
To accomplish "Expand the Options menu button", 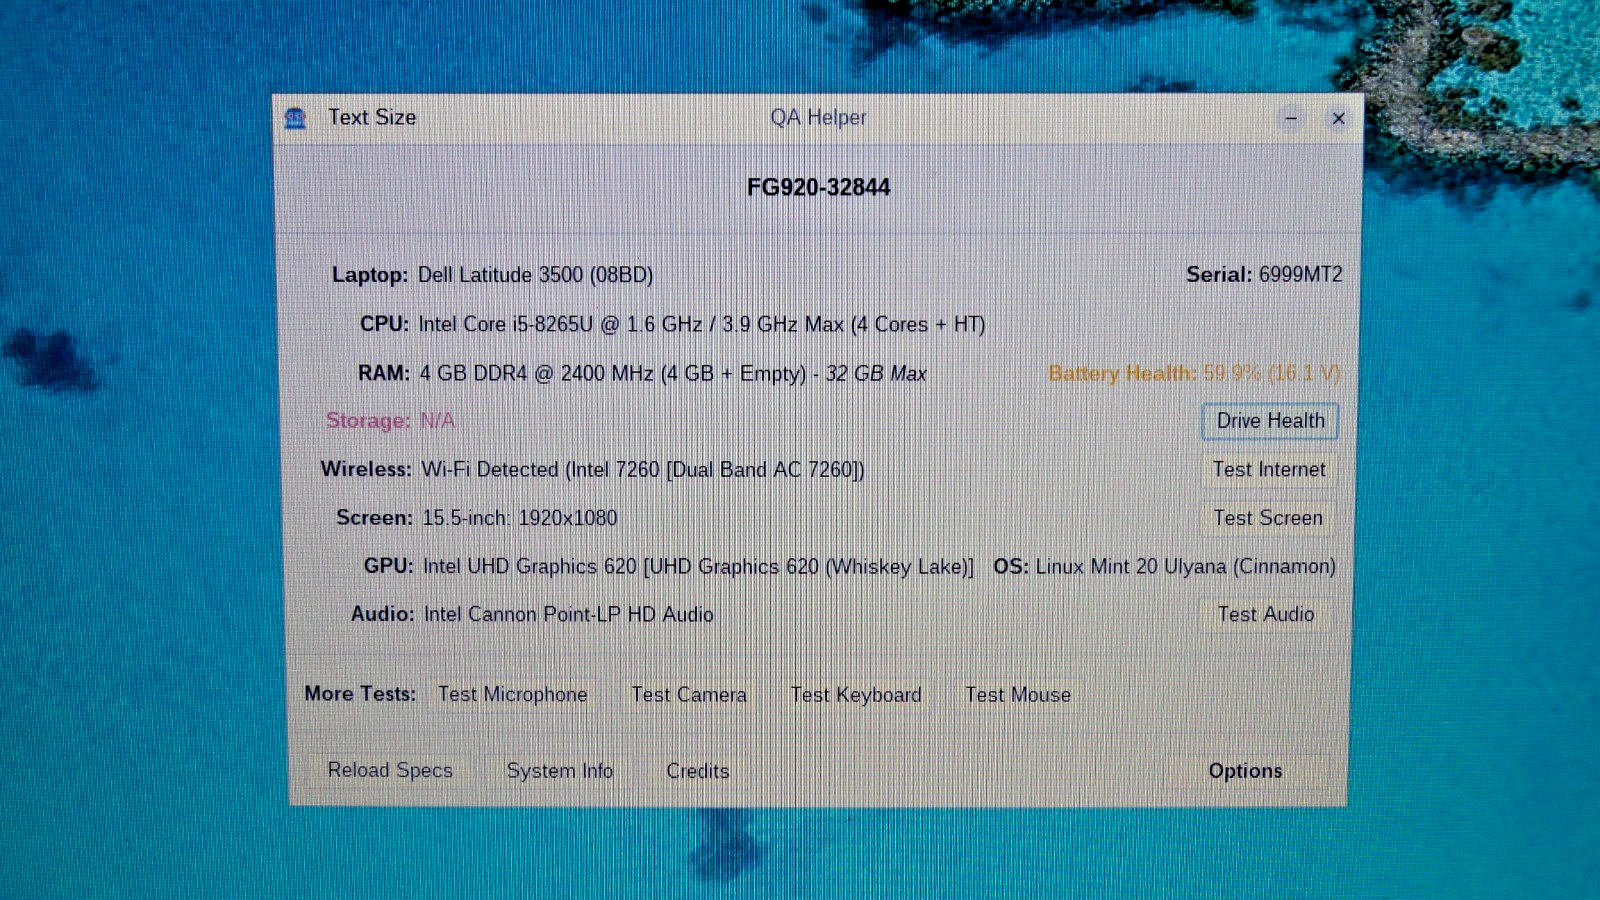I will click(x=1245, y=771).
